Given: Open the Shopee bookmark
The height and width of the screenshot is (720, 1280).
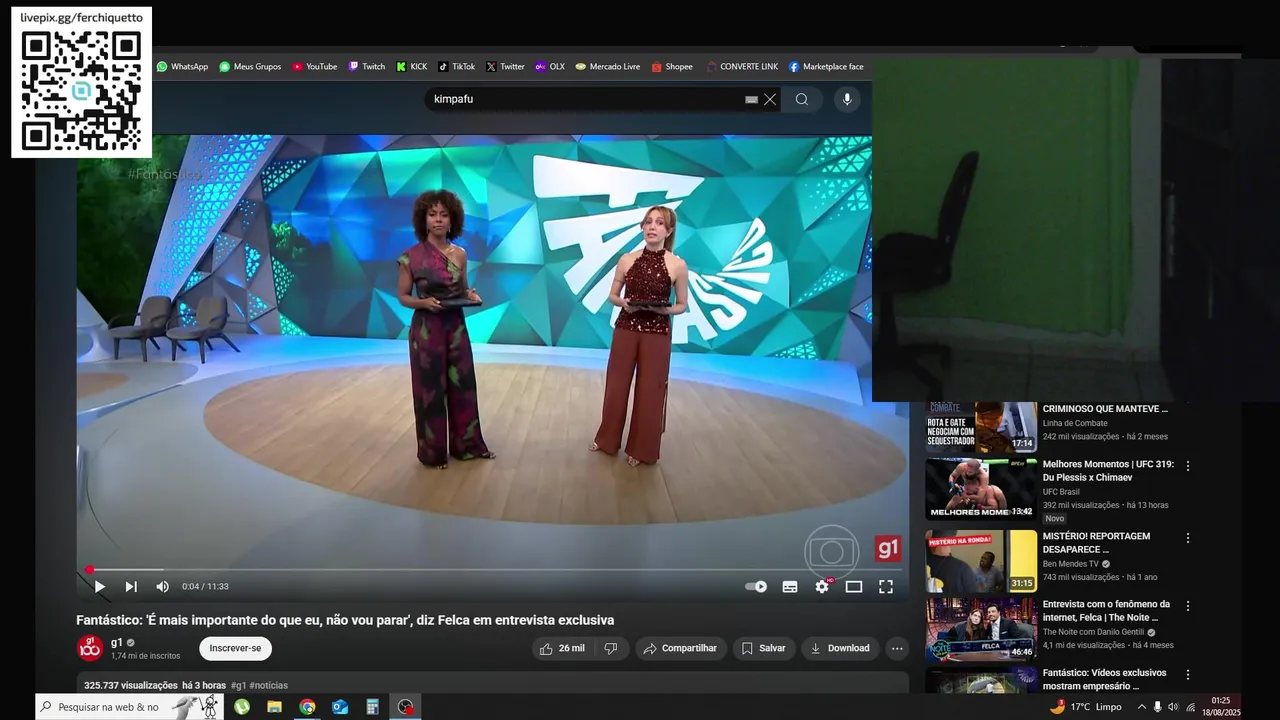Looking at the screenshot, I should (x=672, y=67).
